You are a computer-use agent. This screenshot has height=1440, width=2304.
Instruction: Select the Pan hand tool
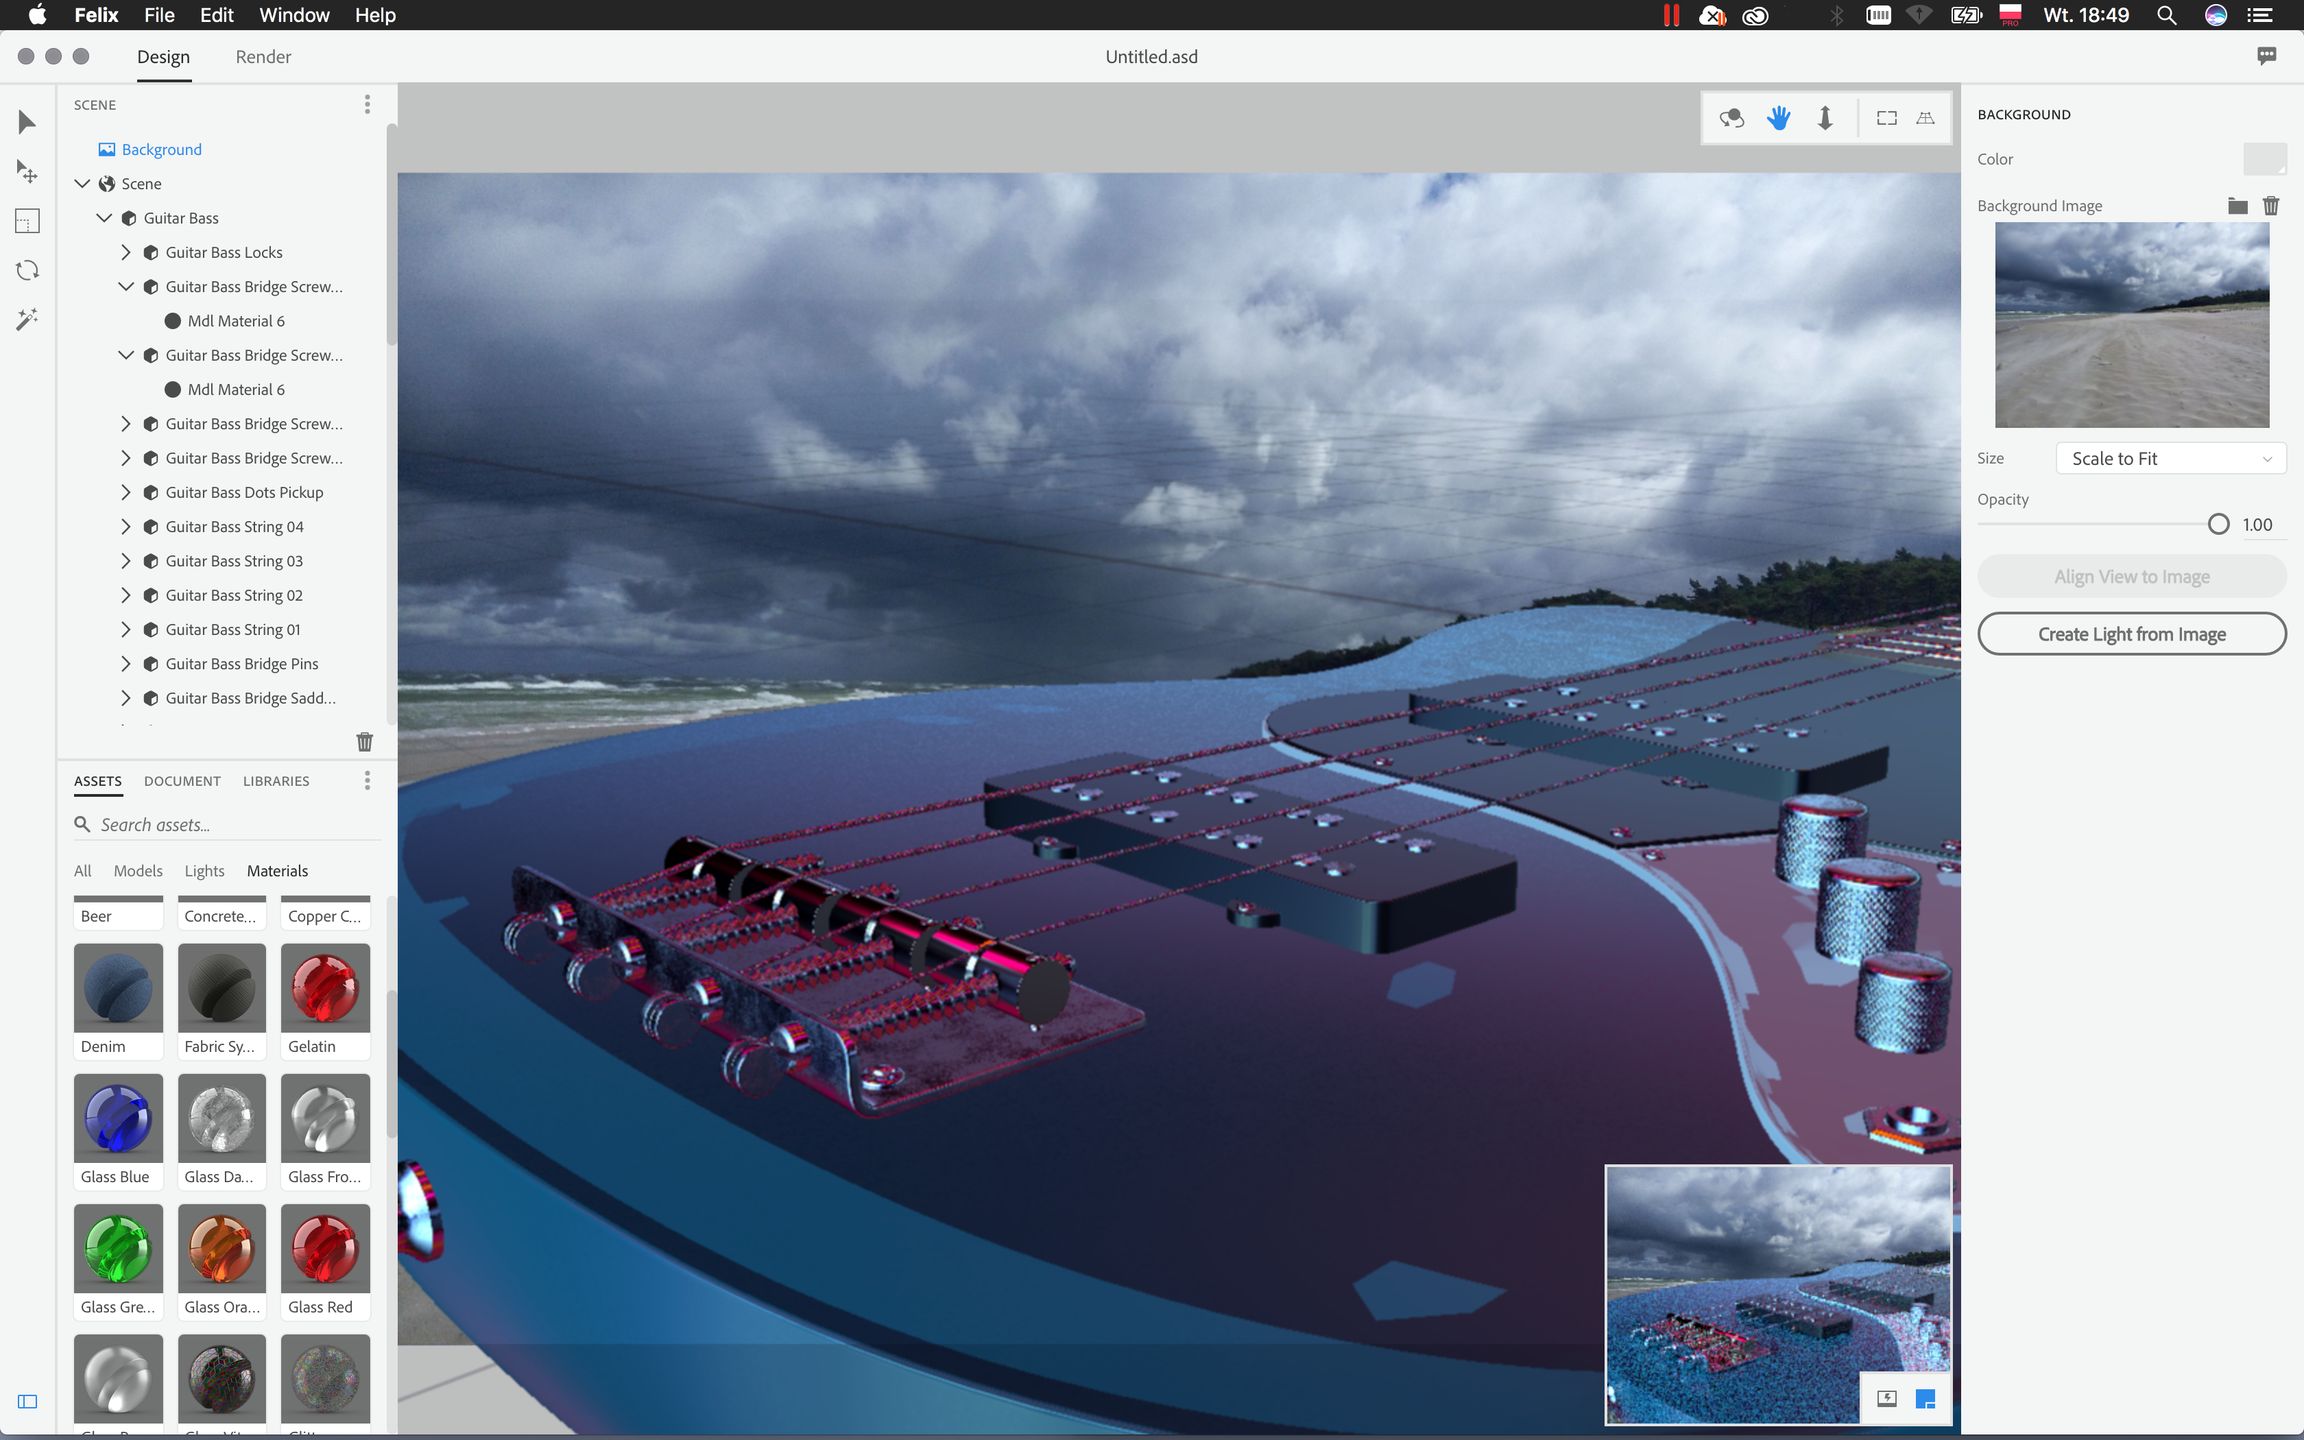click(x=1778, y=118)
